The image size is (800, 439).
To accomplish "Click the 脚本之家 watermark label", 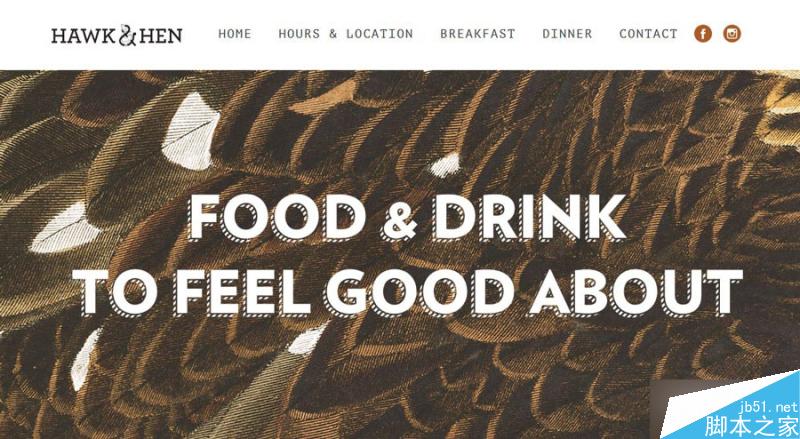I will pyautogui.click(x=752, y=426).
